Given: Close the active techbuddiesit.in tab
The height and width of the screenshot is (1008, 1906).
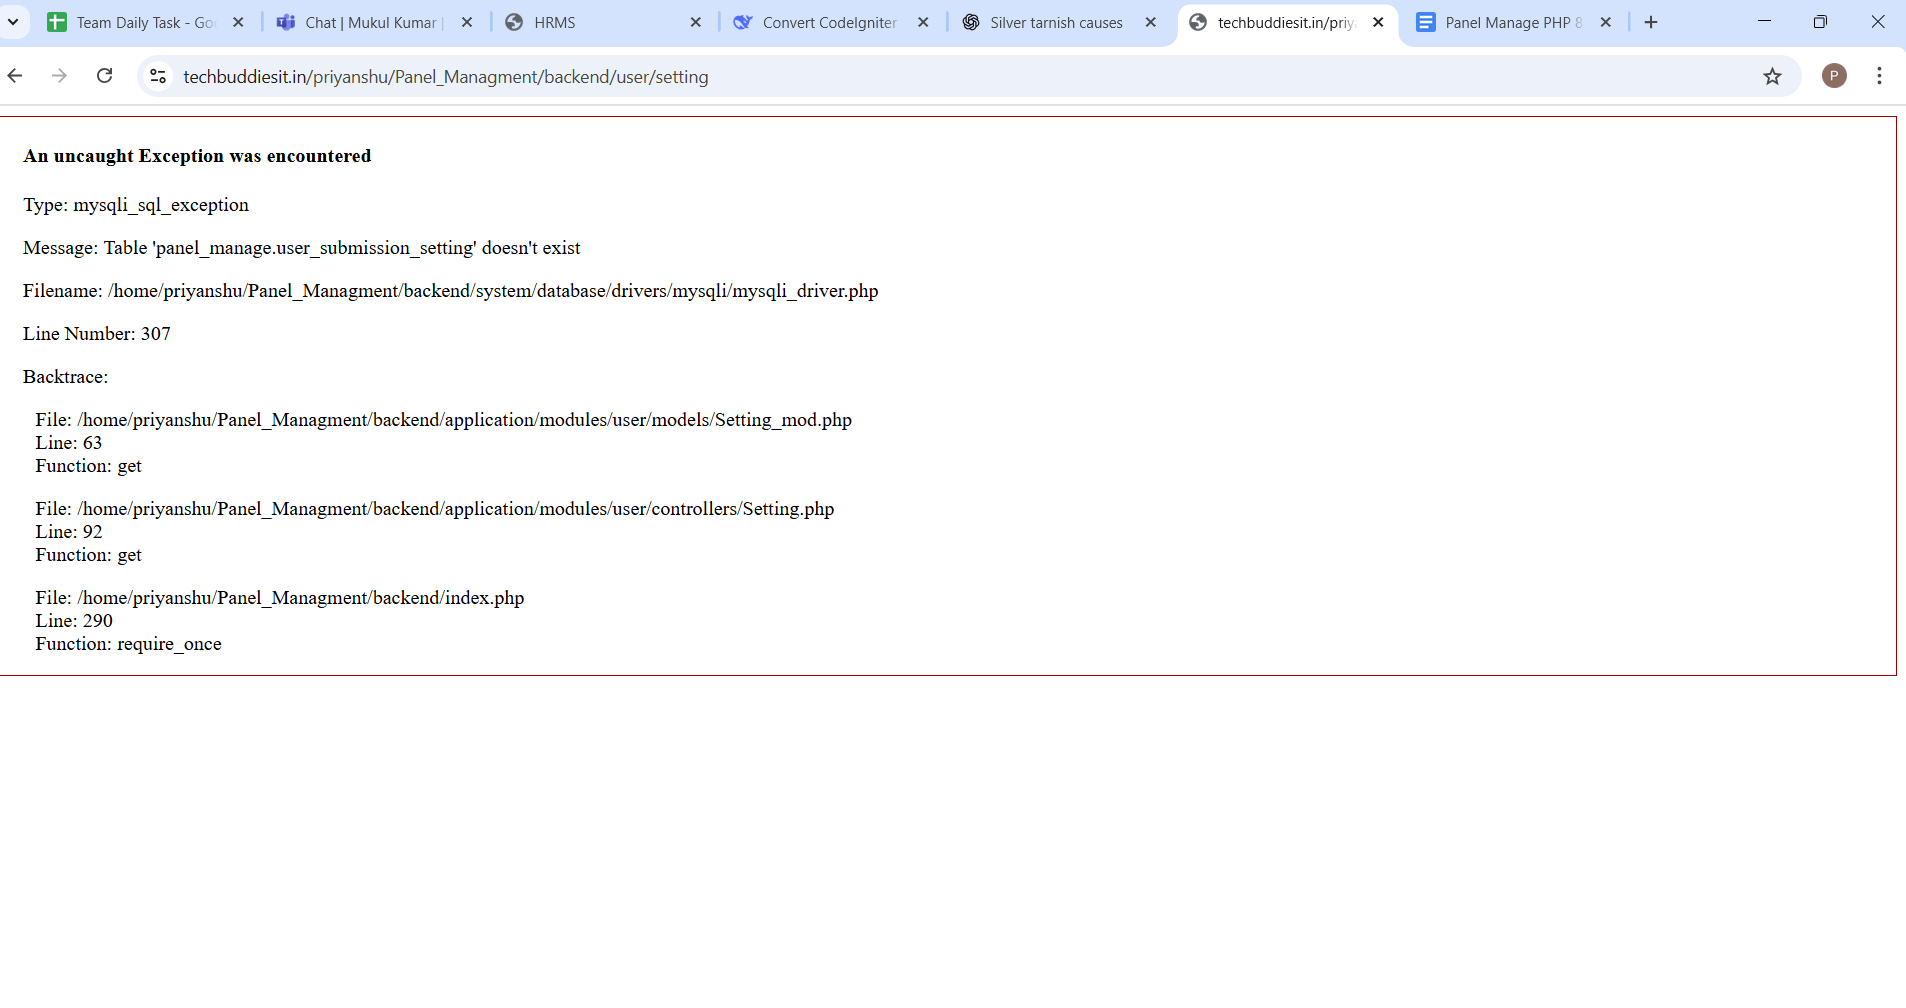Looking at the screenshot, I should [1378, 22].
